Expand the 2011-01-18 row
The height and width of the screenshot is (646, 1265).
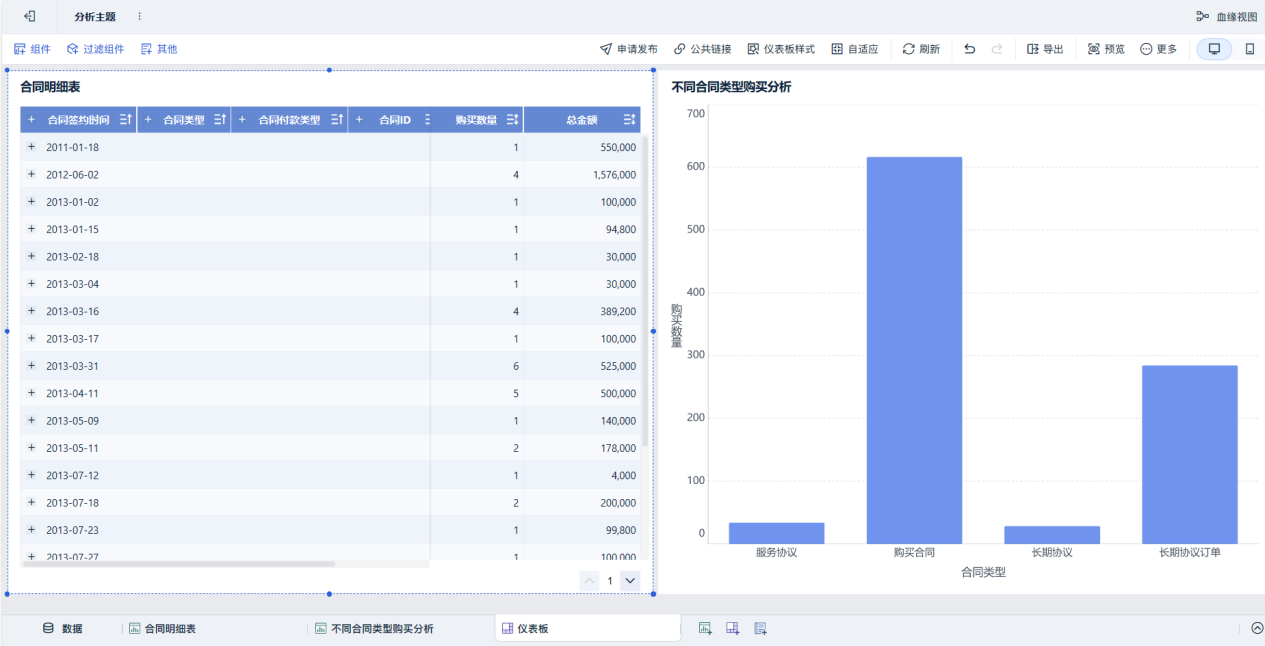coord(31,147)
